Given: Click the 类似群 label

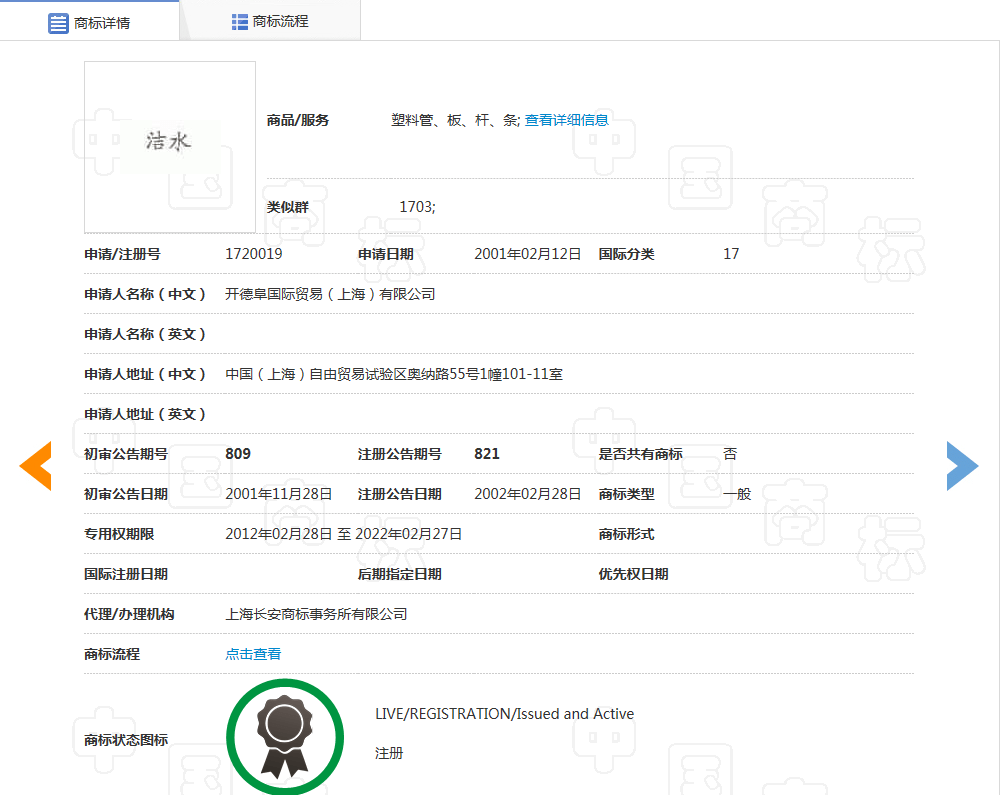Looking at the screenshot, I should pyautogui.click(x=288, y=207).
